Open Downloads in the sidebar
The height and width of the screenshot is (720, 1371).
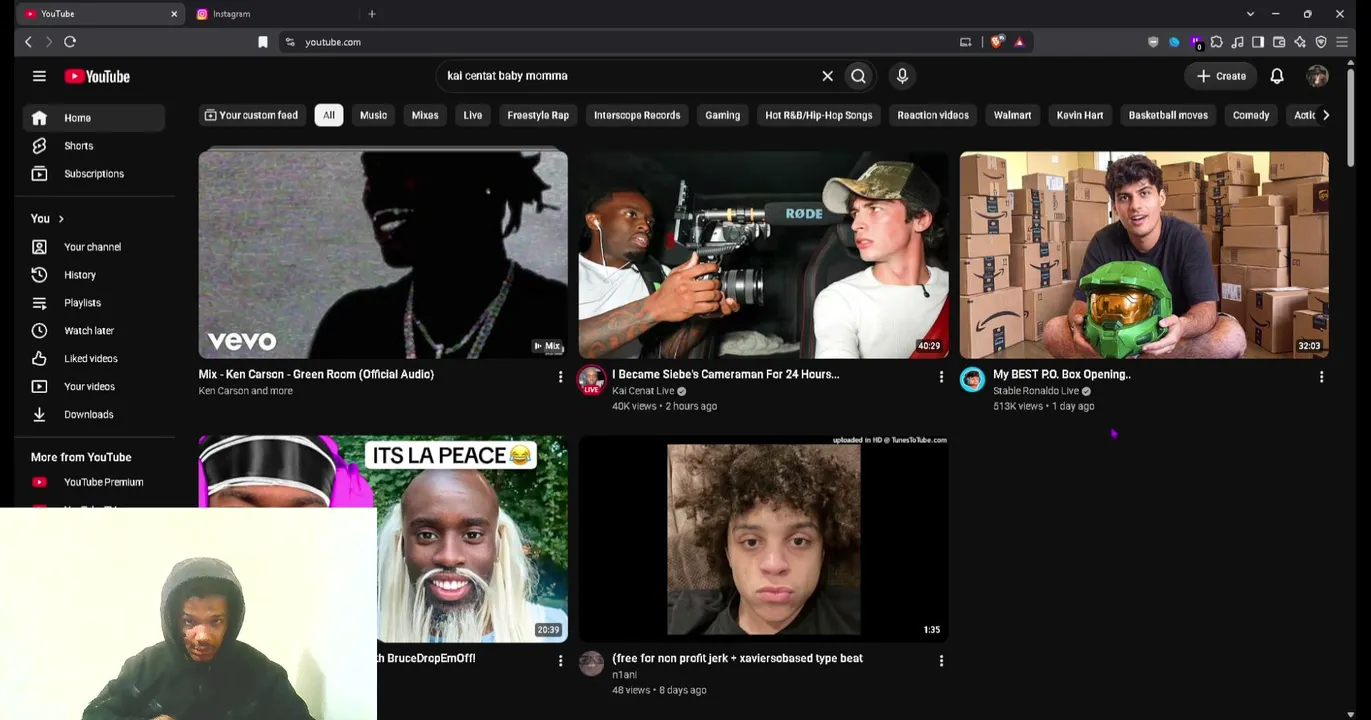click(94, 415)
